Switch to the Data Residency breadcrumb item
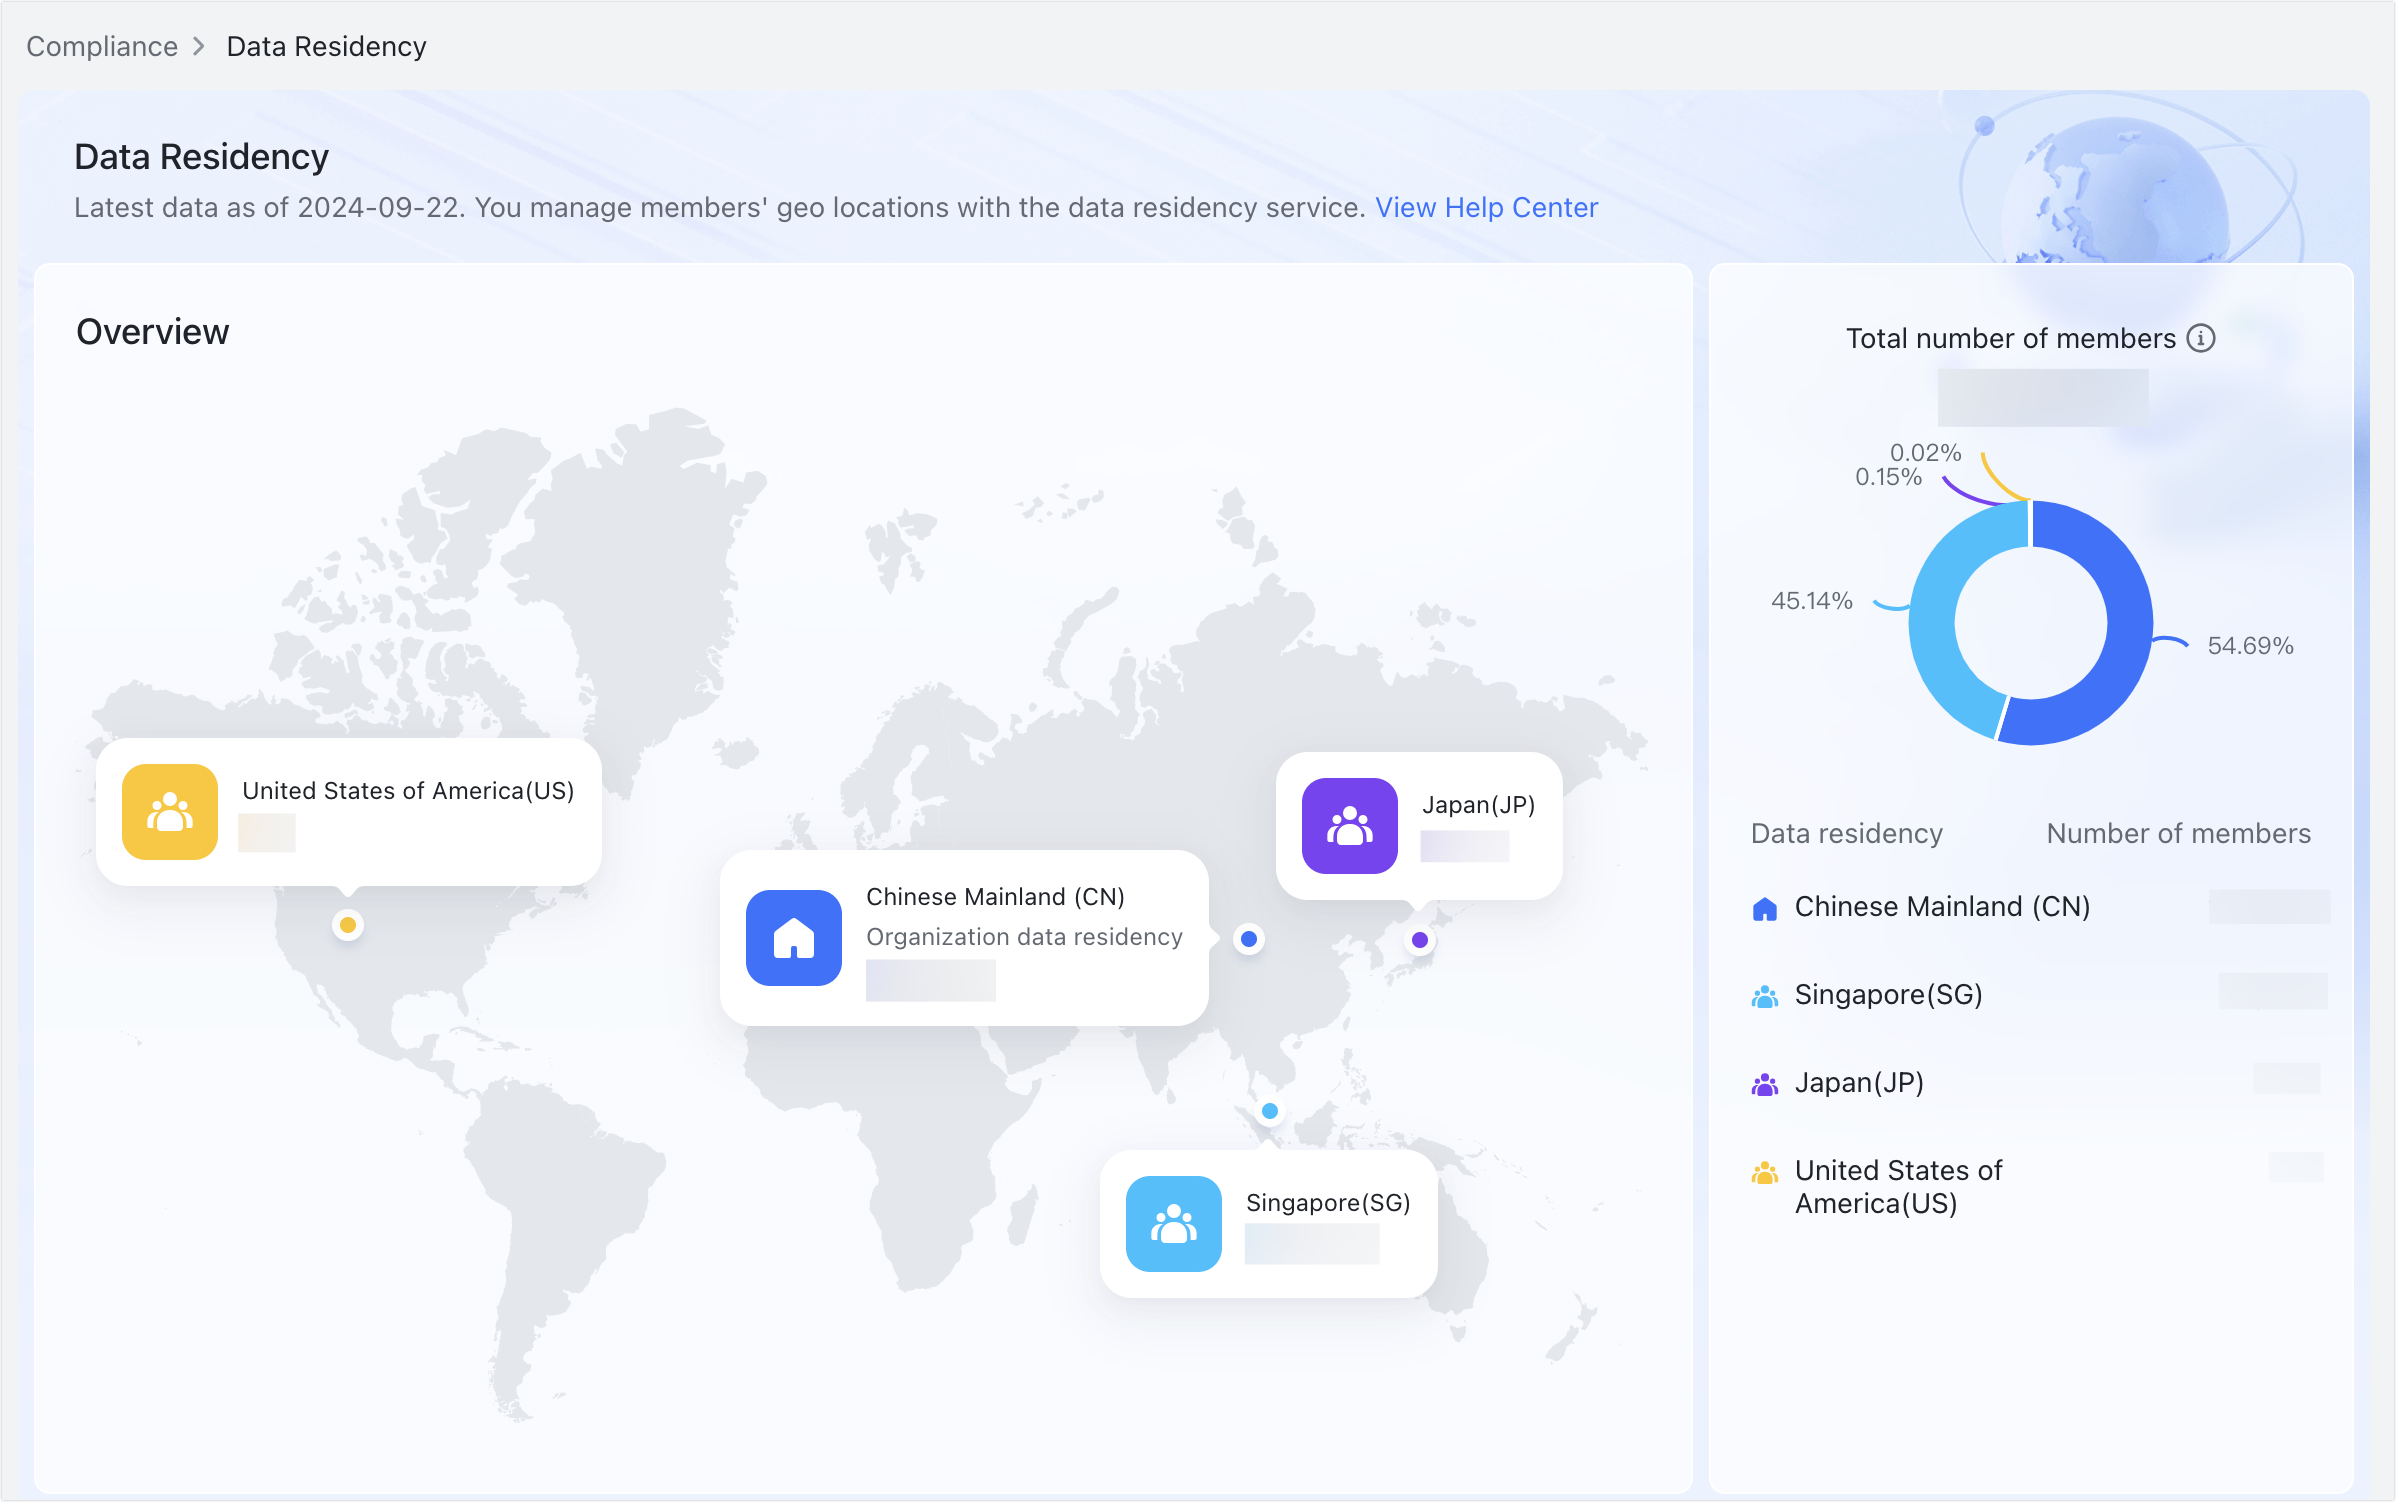 326,46
